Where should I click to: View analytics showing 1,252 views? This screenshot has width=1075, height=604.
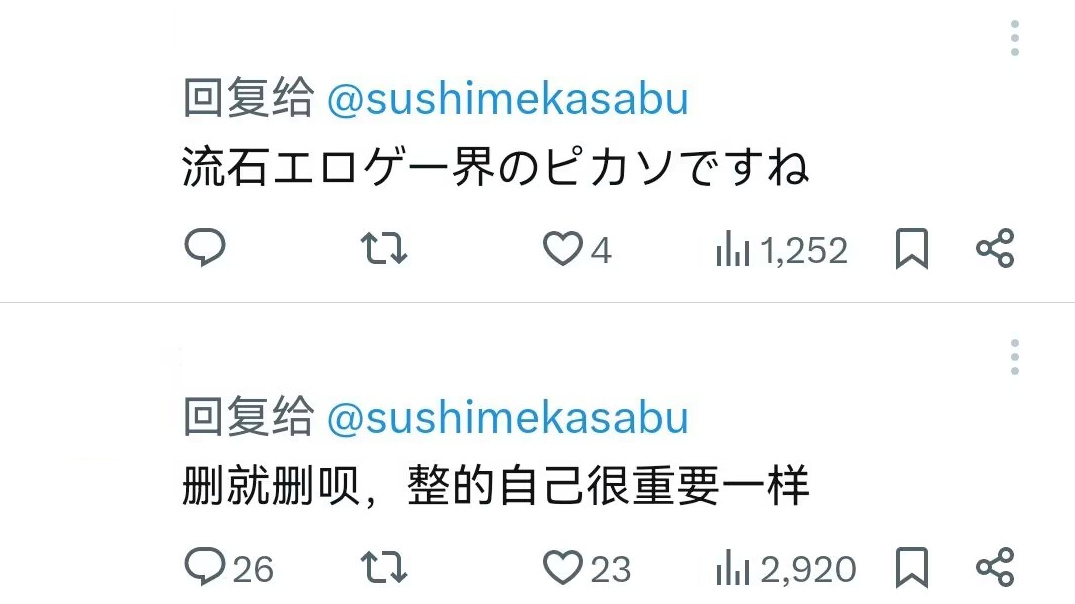pyautogui.click(x=733, y=250)
